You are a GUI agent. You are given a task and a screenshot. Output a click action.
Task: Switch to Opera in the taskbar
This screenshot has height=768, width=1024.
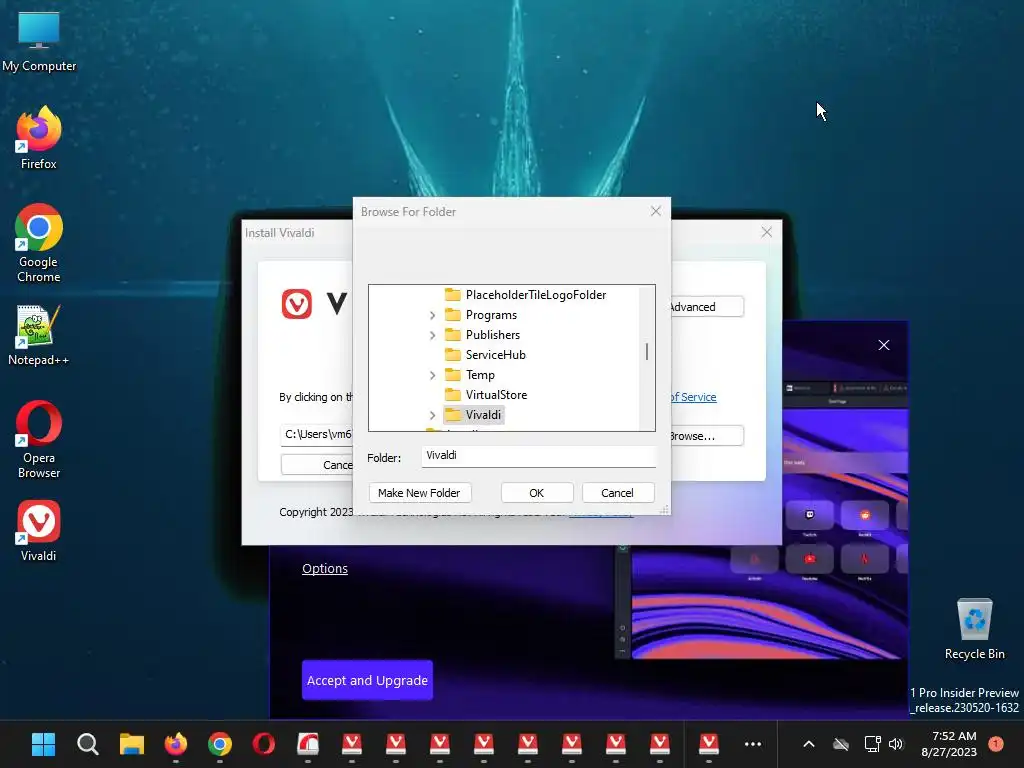(x=263, y=744)
